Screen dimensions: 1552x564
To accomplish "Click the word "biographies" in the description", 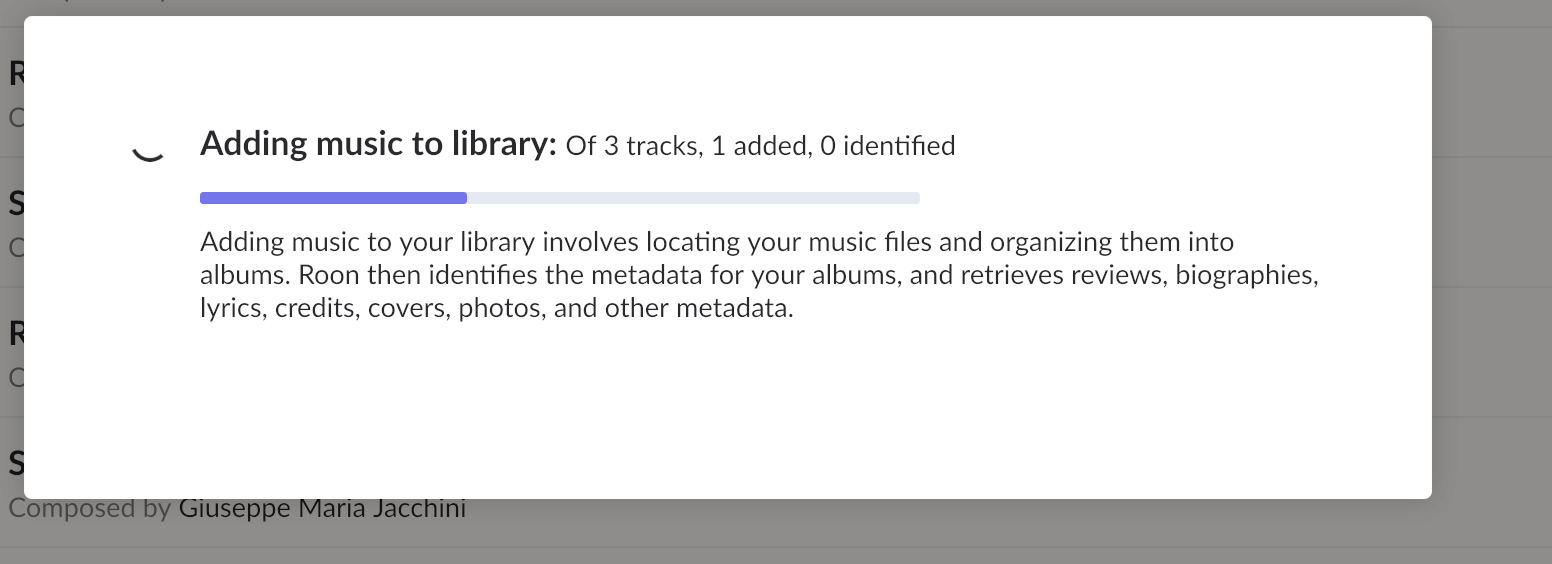I will click(1246, 275).
